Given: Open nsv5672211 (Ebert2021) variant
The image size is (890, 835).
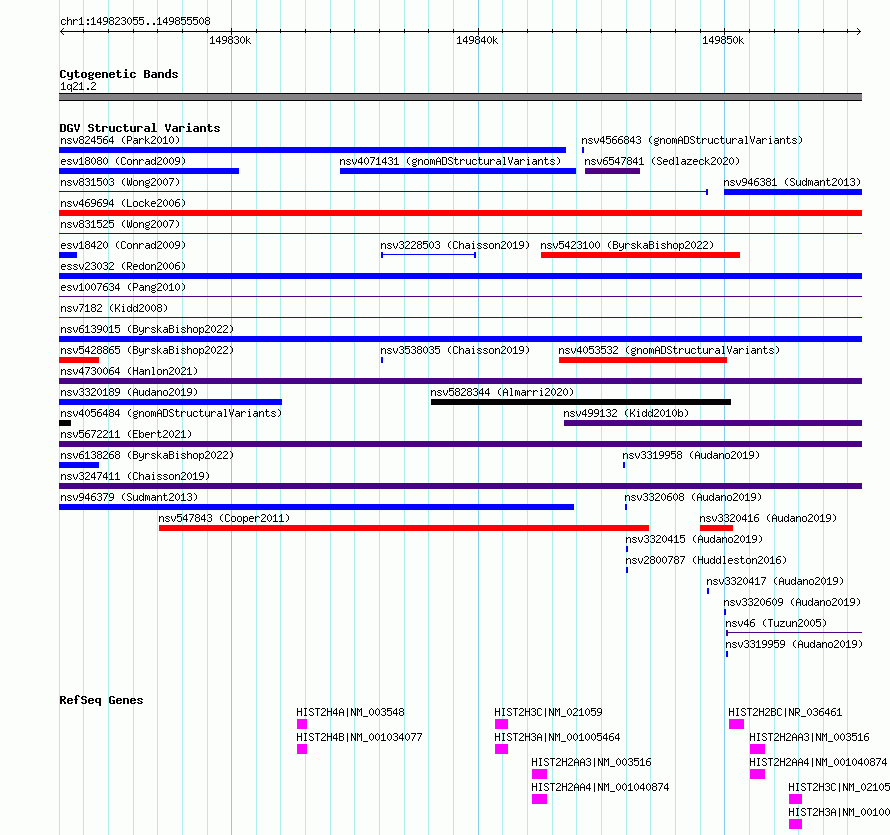Looking at the screenshot, I should point(126,434).
